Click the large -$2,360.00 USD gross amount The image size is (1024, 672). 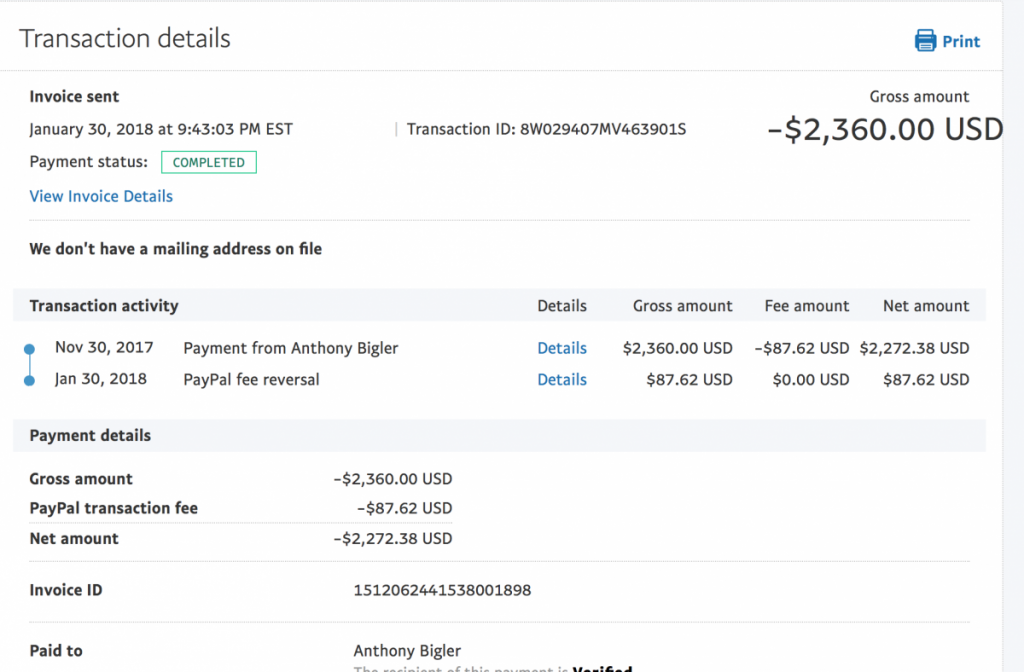pos(885,129)
